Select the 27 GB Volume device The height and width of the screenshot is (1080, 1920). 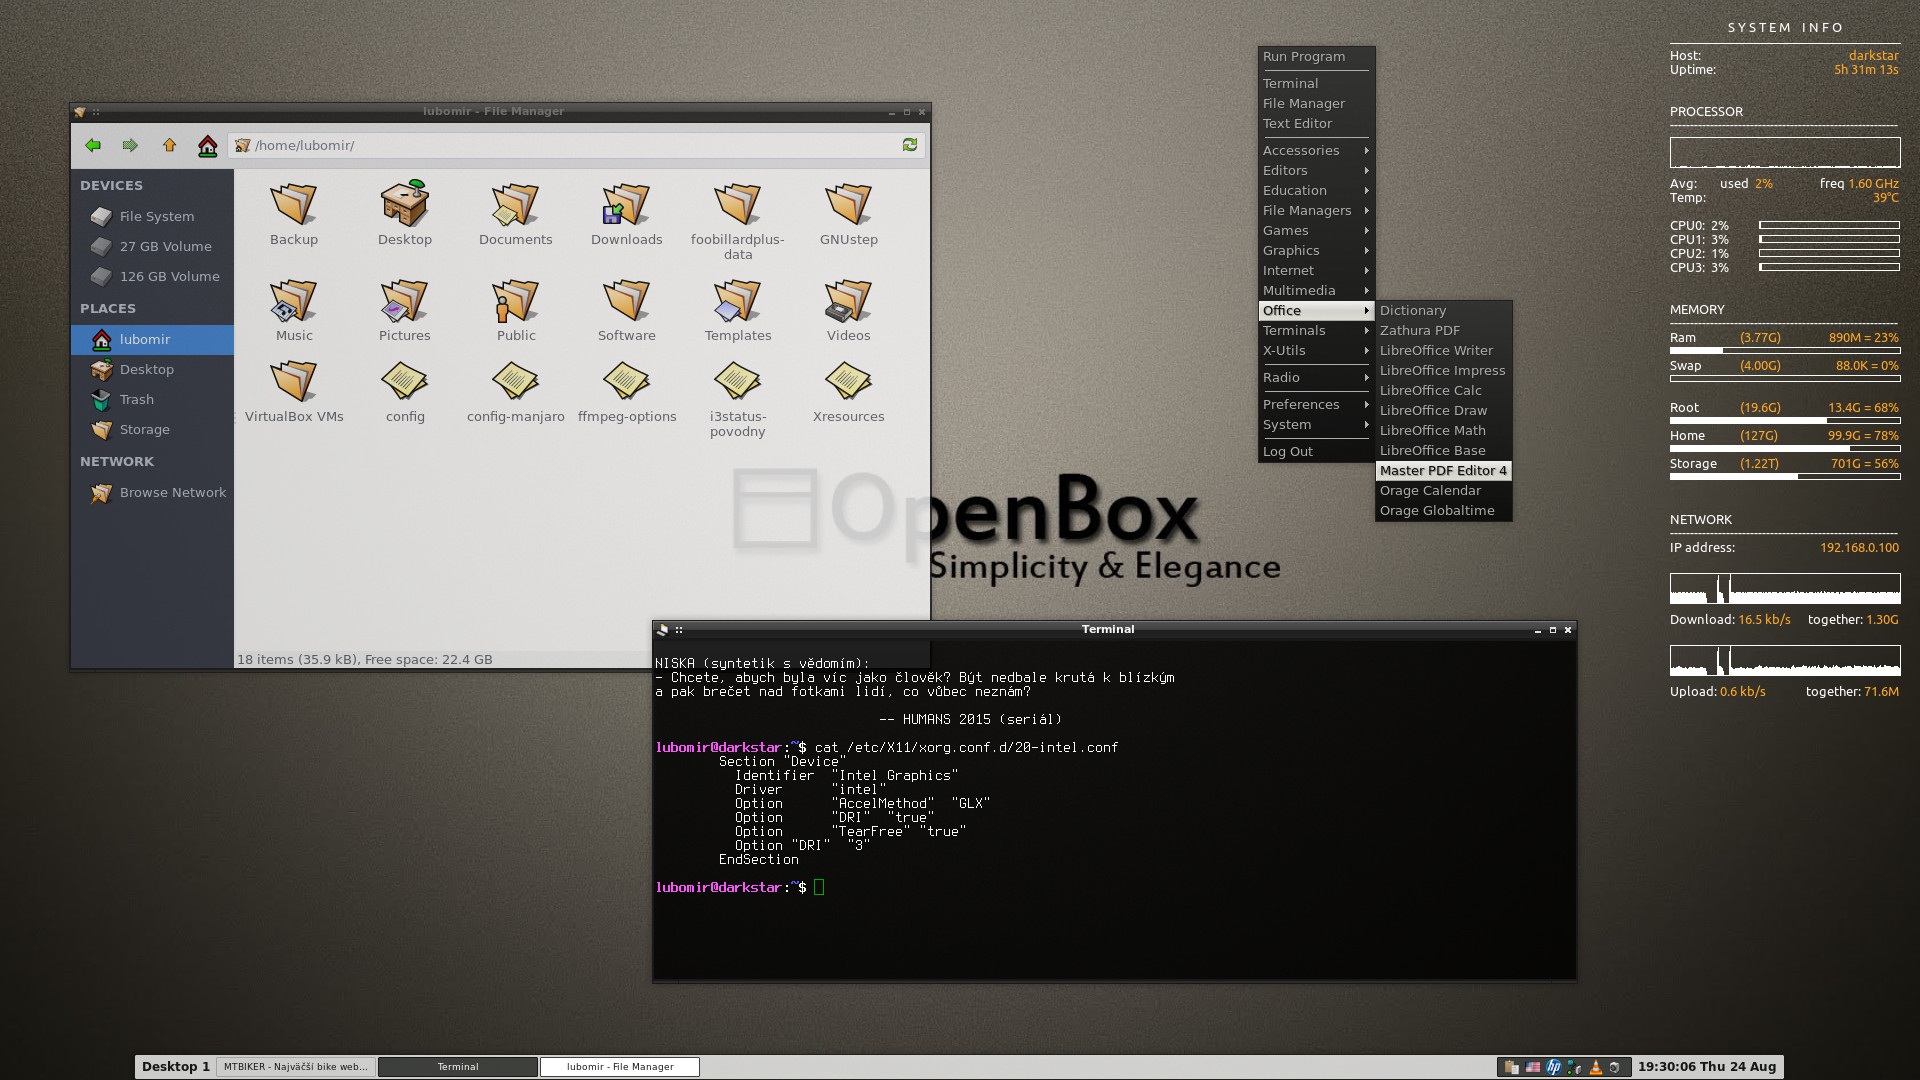pyautogui.click(x=152, y=246)
